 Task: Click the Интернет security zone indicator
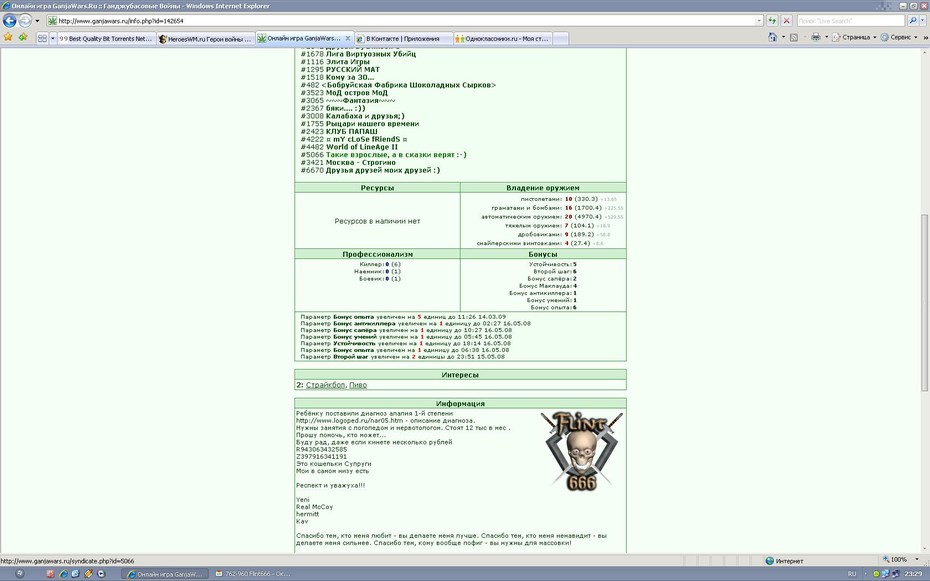784,560
